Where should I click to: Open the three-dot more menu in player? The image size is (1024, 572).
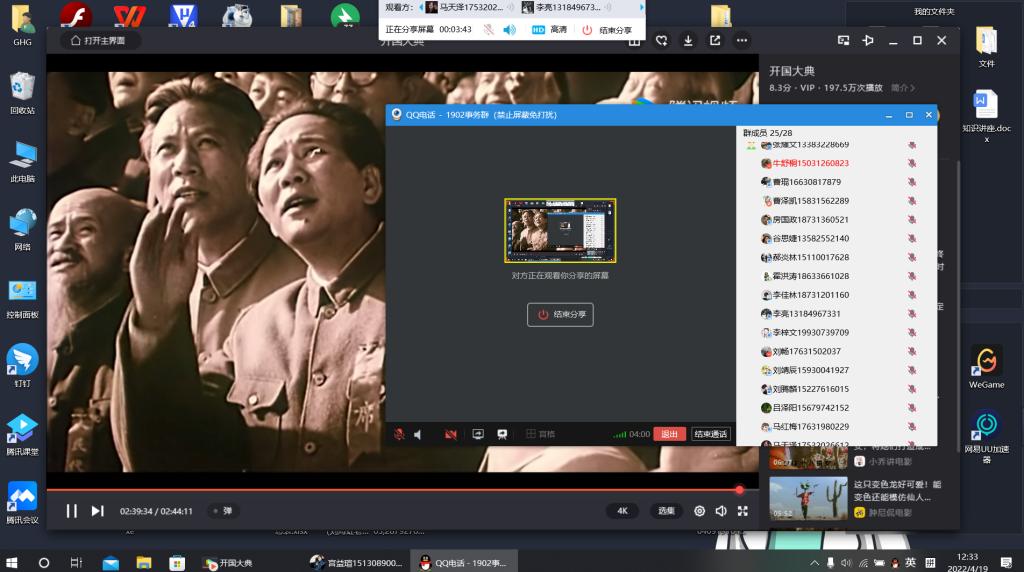(x=742, y=40)
